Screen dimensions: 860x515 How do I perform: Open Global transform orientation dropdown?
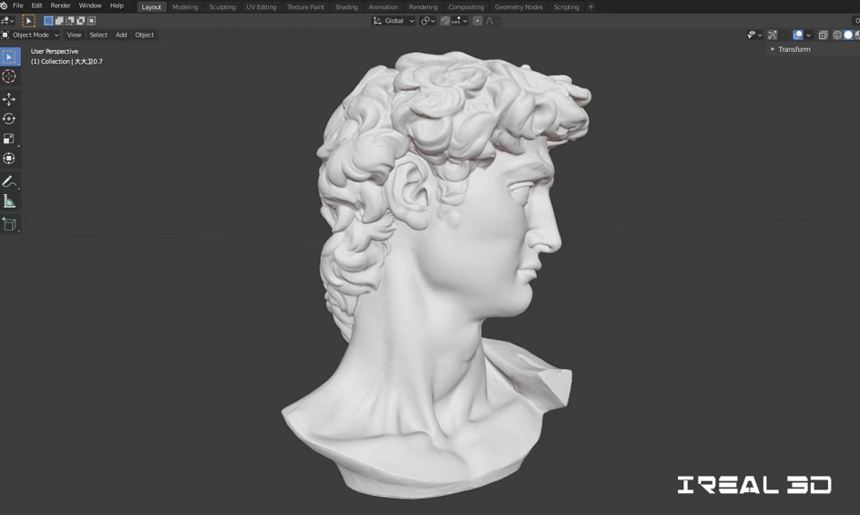(x=394, y=21)
